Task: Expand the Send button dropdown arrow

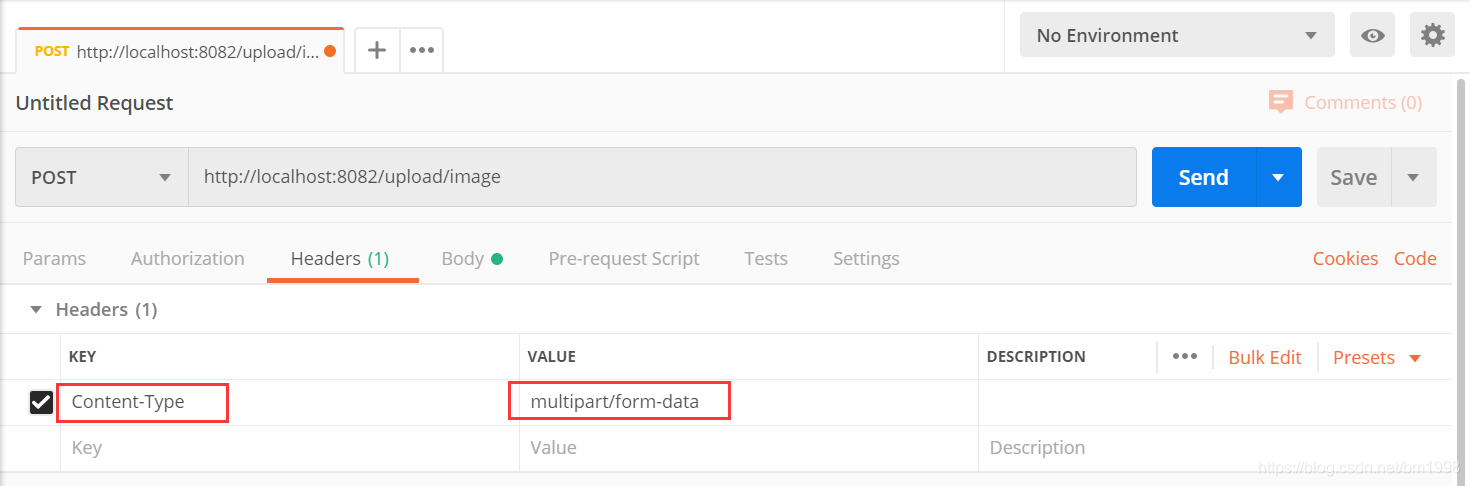Action: click(x=1278, y=177)
